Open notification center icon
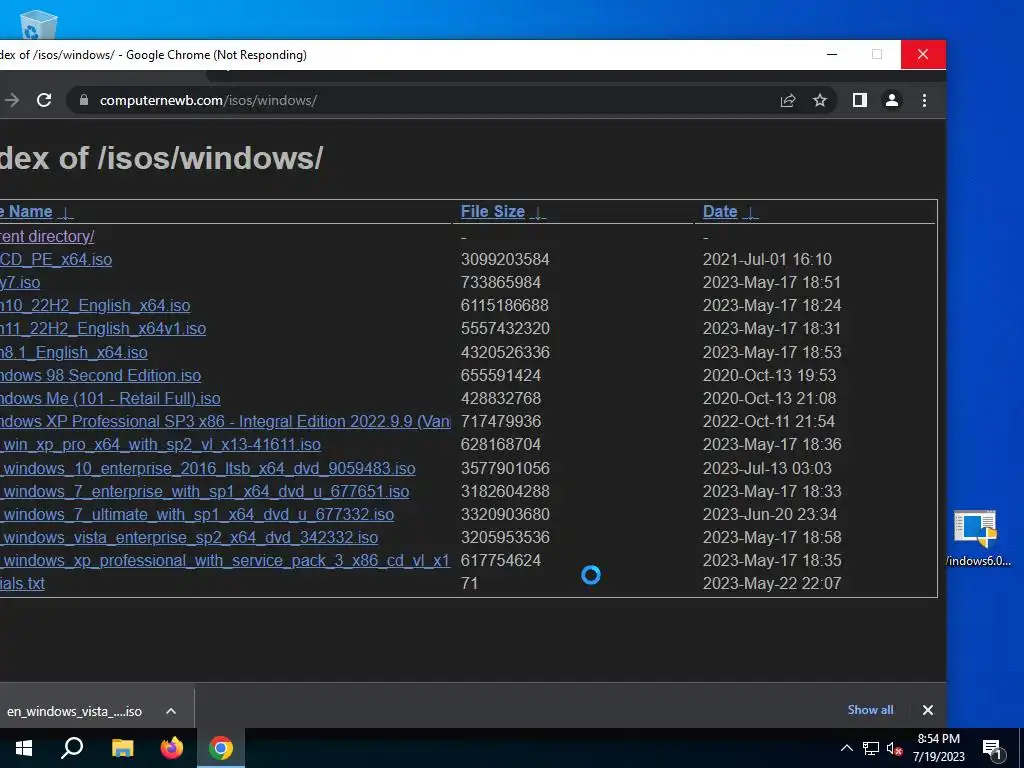Viewport: 1024px width, 768px height. pos(992,749)
